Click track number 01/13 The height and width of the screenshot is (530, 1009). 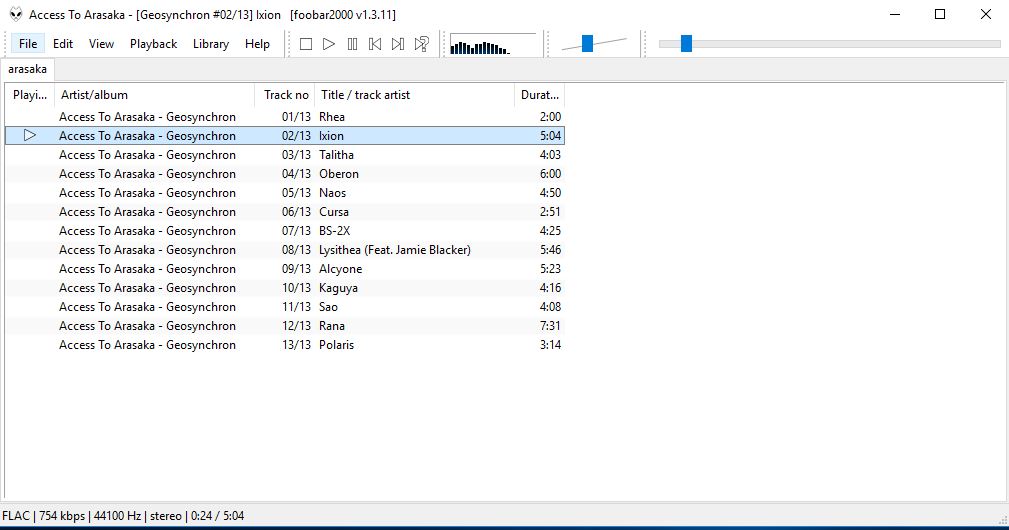click(x=296, y=116)
